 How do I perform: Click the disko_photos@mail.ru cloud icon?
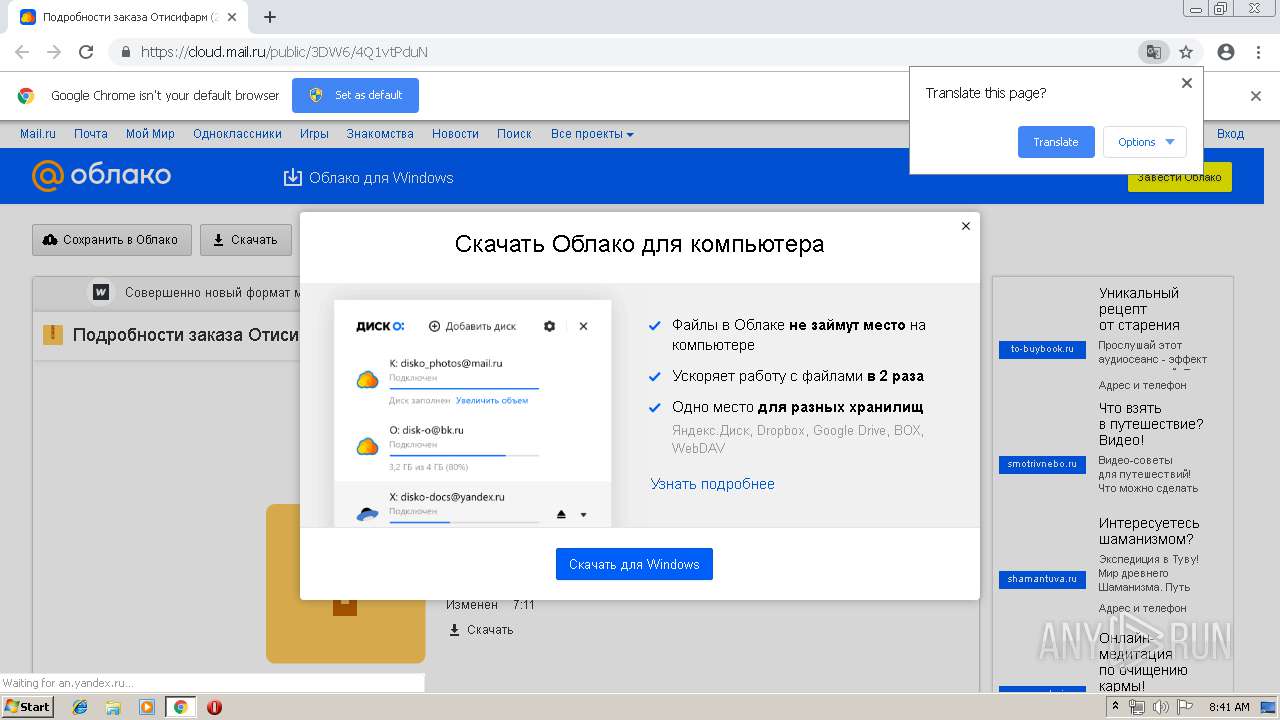(x=368, y=379)
